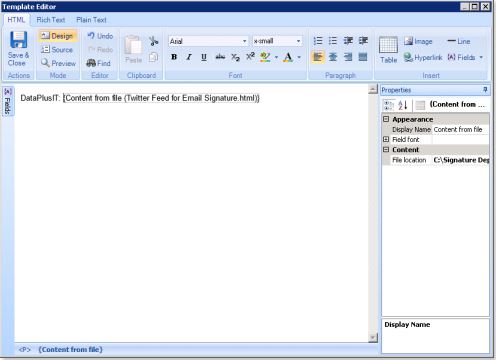Open the Fields insert dropdown
496x360 pixels.
465,57
